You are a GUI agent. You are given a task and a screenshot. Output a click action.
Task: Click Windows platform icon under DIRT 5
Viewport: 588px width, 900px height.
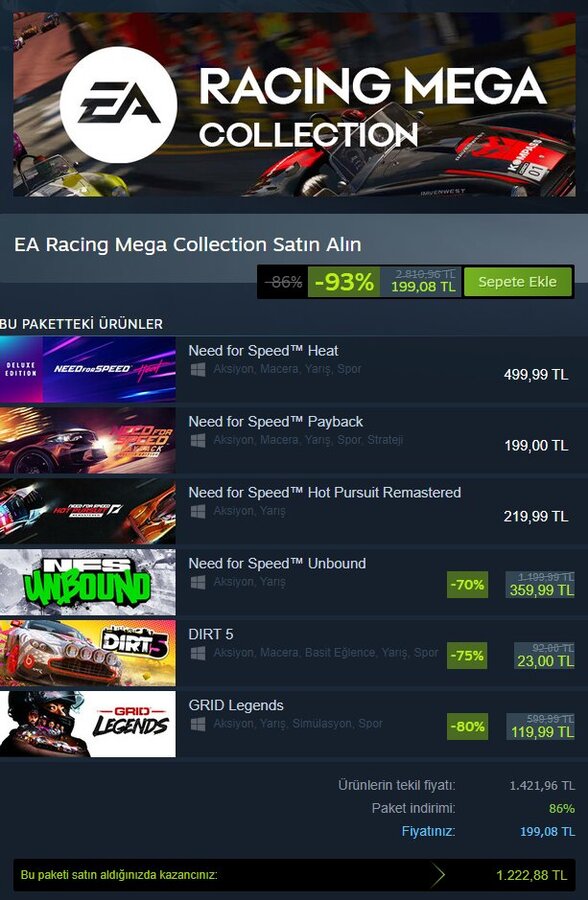pyautogui.click(x=198, y=653)
